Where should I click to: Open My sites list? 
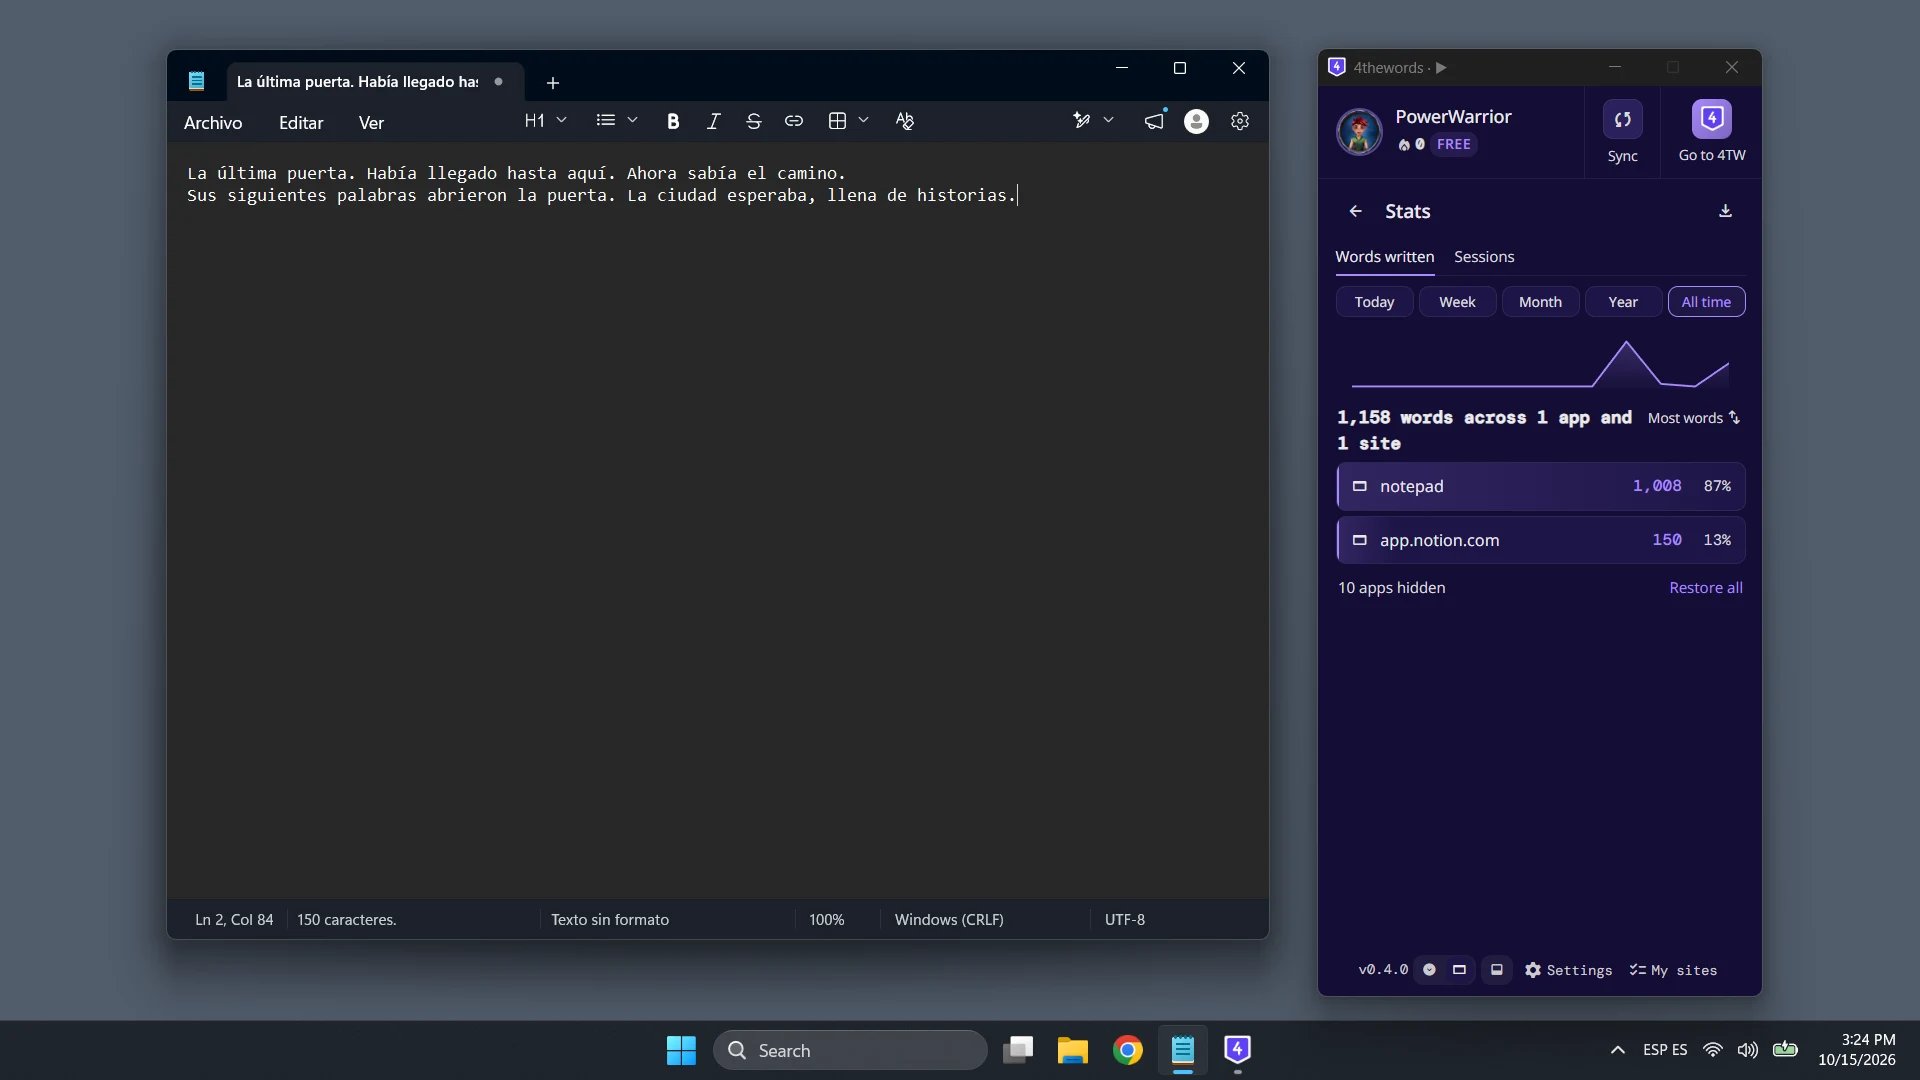click(1673, 970)
